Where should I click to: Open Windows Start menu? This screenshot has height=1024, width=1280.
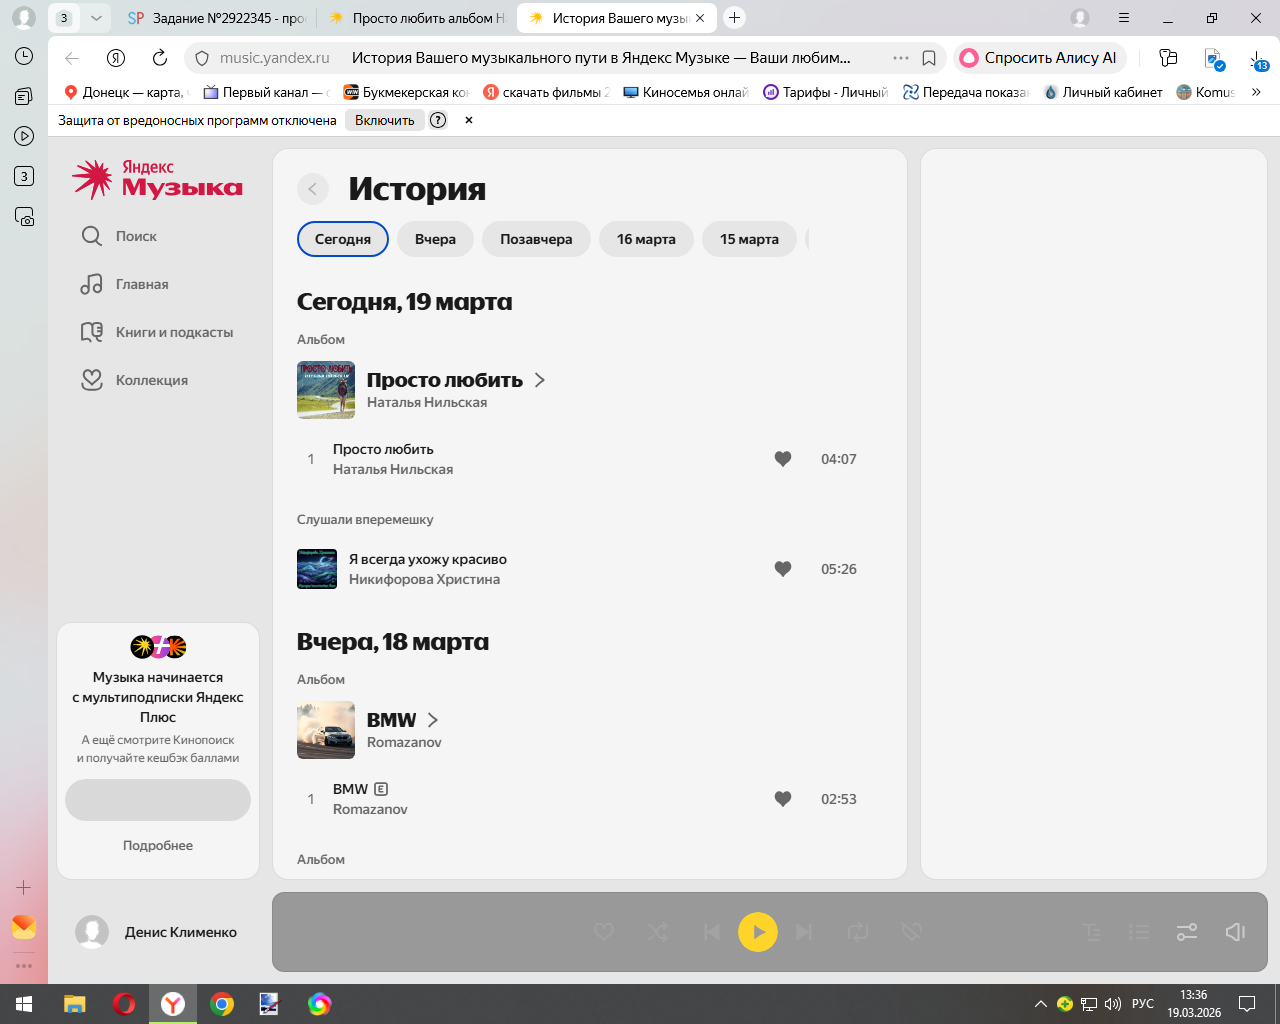pos(24,1004)
